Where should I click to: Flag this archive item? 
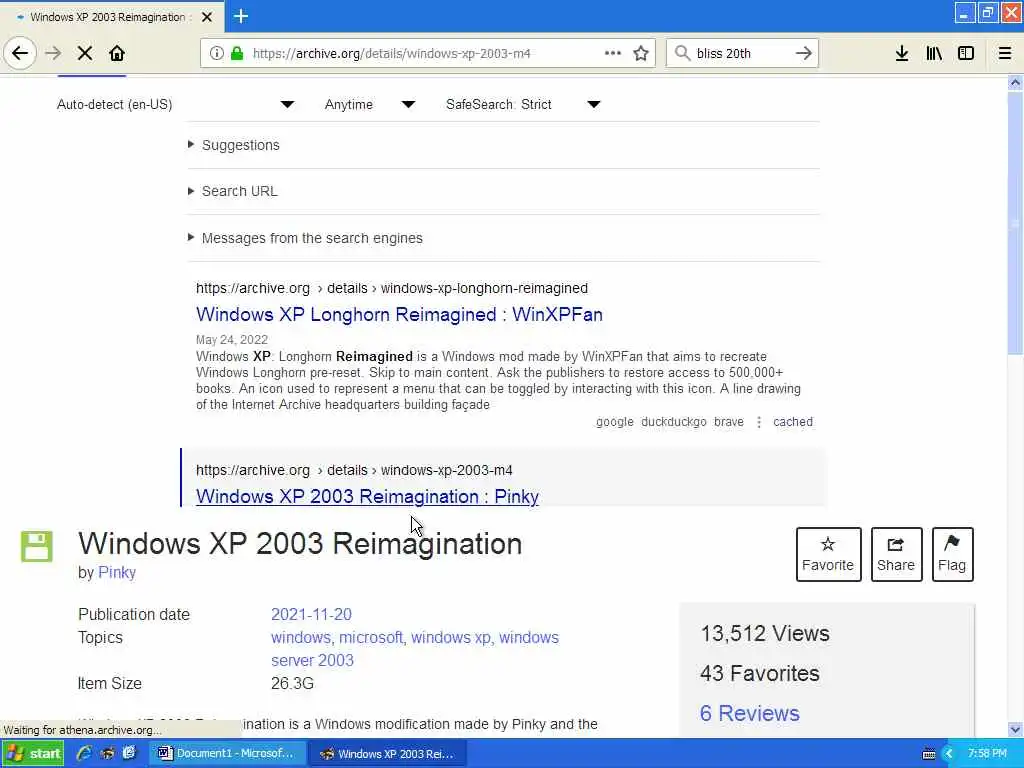coord(952,554)
